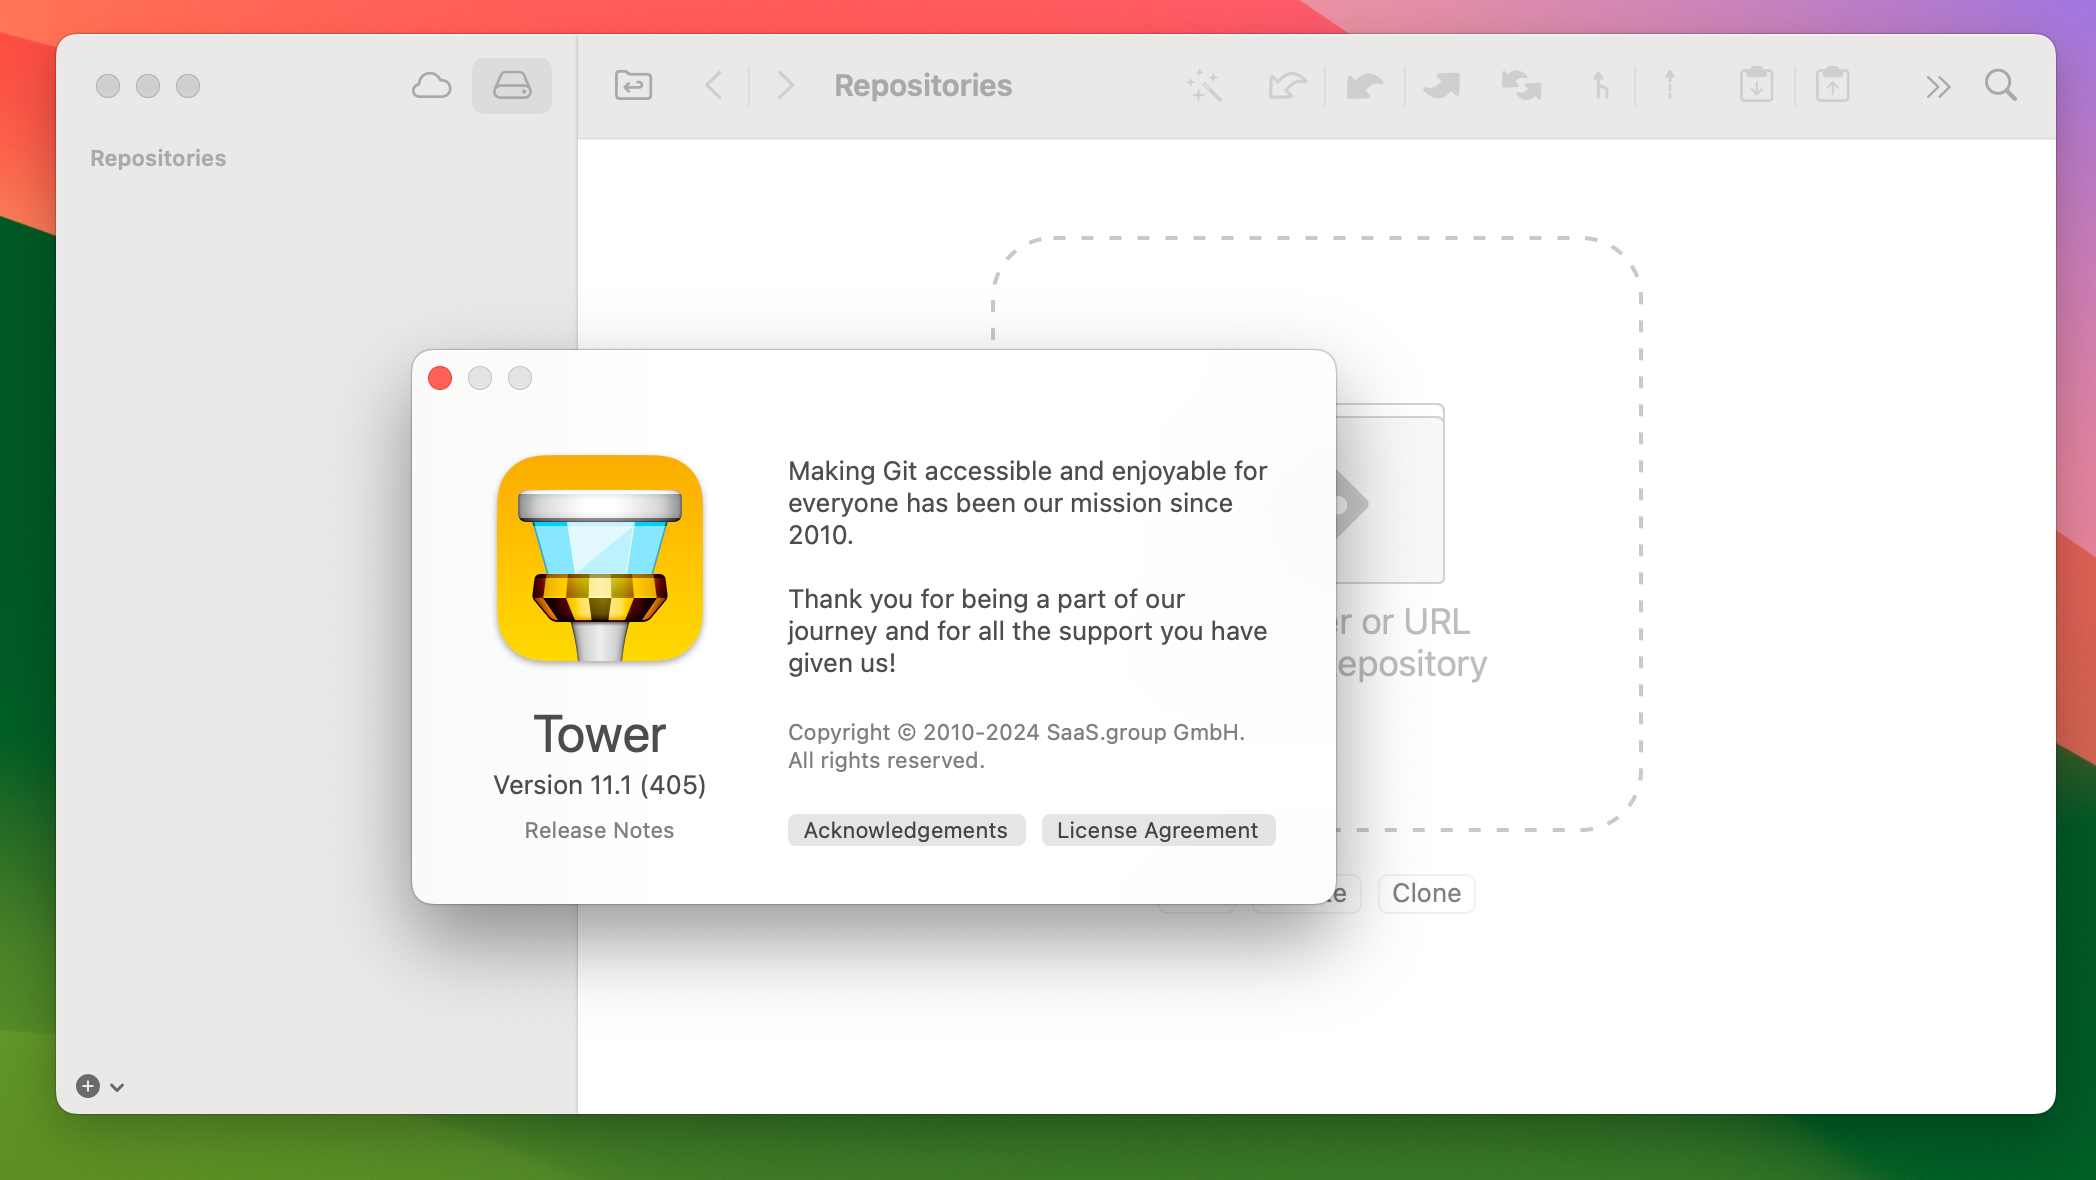Expand the overflow toolbar menu
2096x1180 pixels.
[x=1938, y=85]
